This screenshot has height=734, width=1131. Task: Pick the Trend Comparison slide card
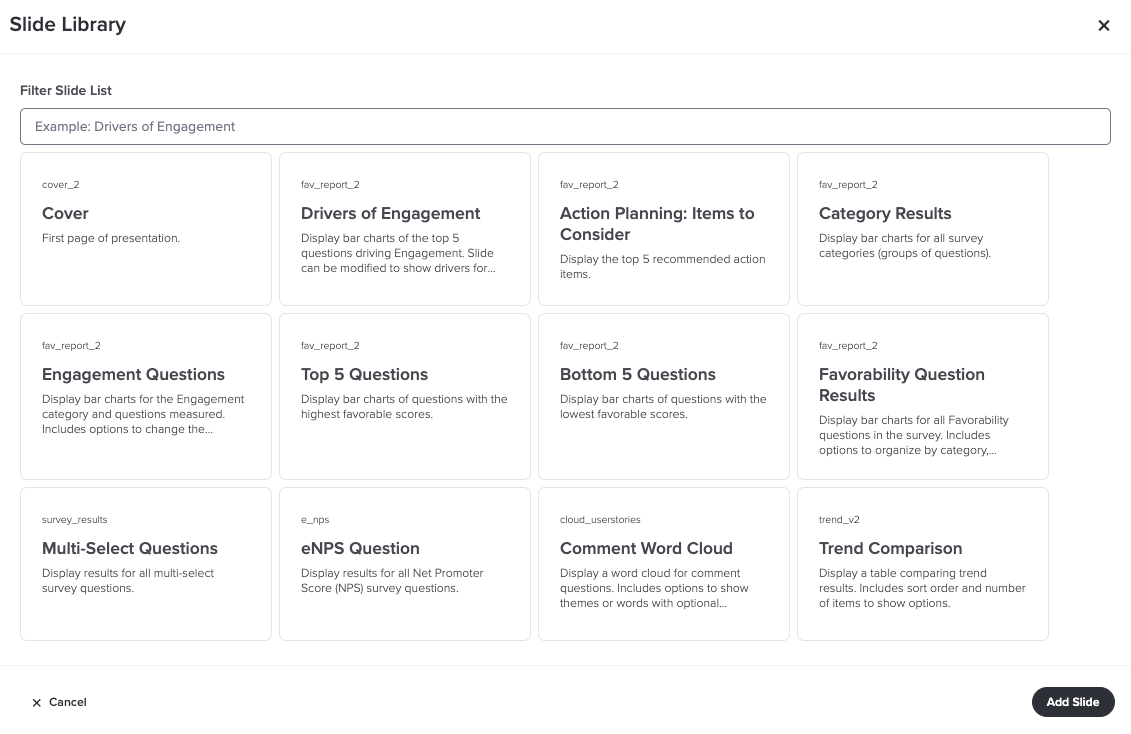click(923, 564)
